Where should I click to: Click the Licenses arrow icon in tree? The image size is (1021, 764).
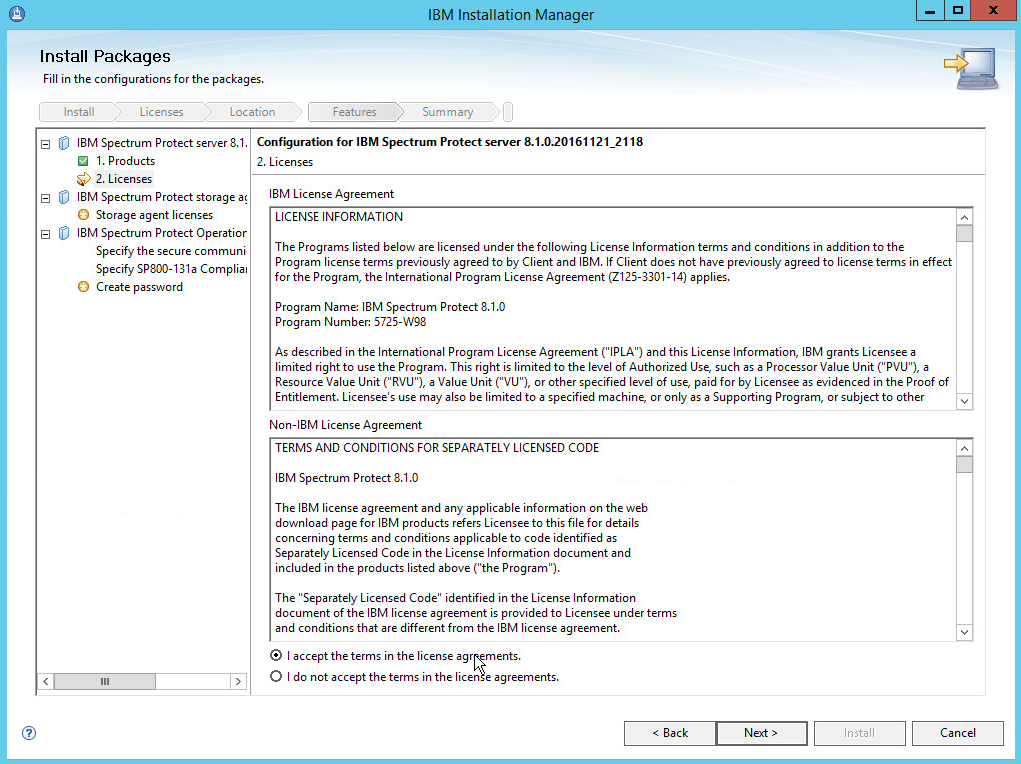[84, 179]
